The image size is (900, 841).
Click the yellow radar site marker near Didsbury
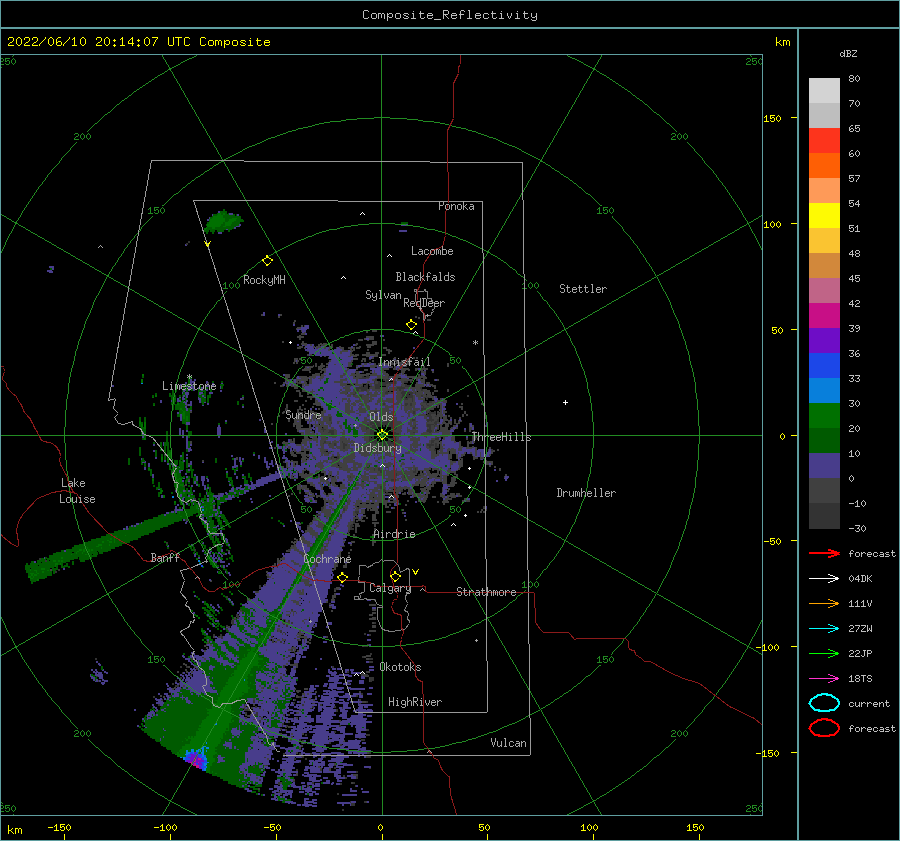pyautogui.click(x=382, y=435)
